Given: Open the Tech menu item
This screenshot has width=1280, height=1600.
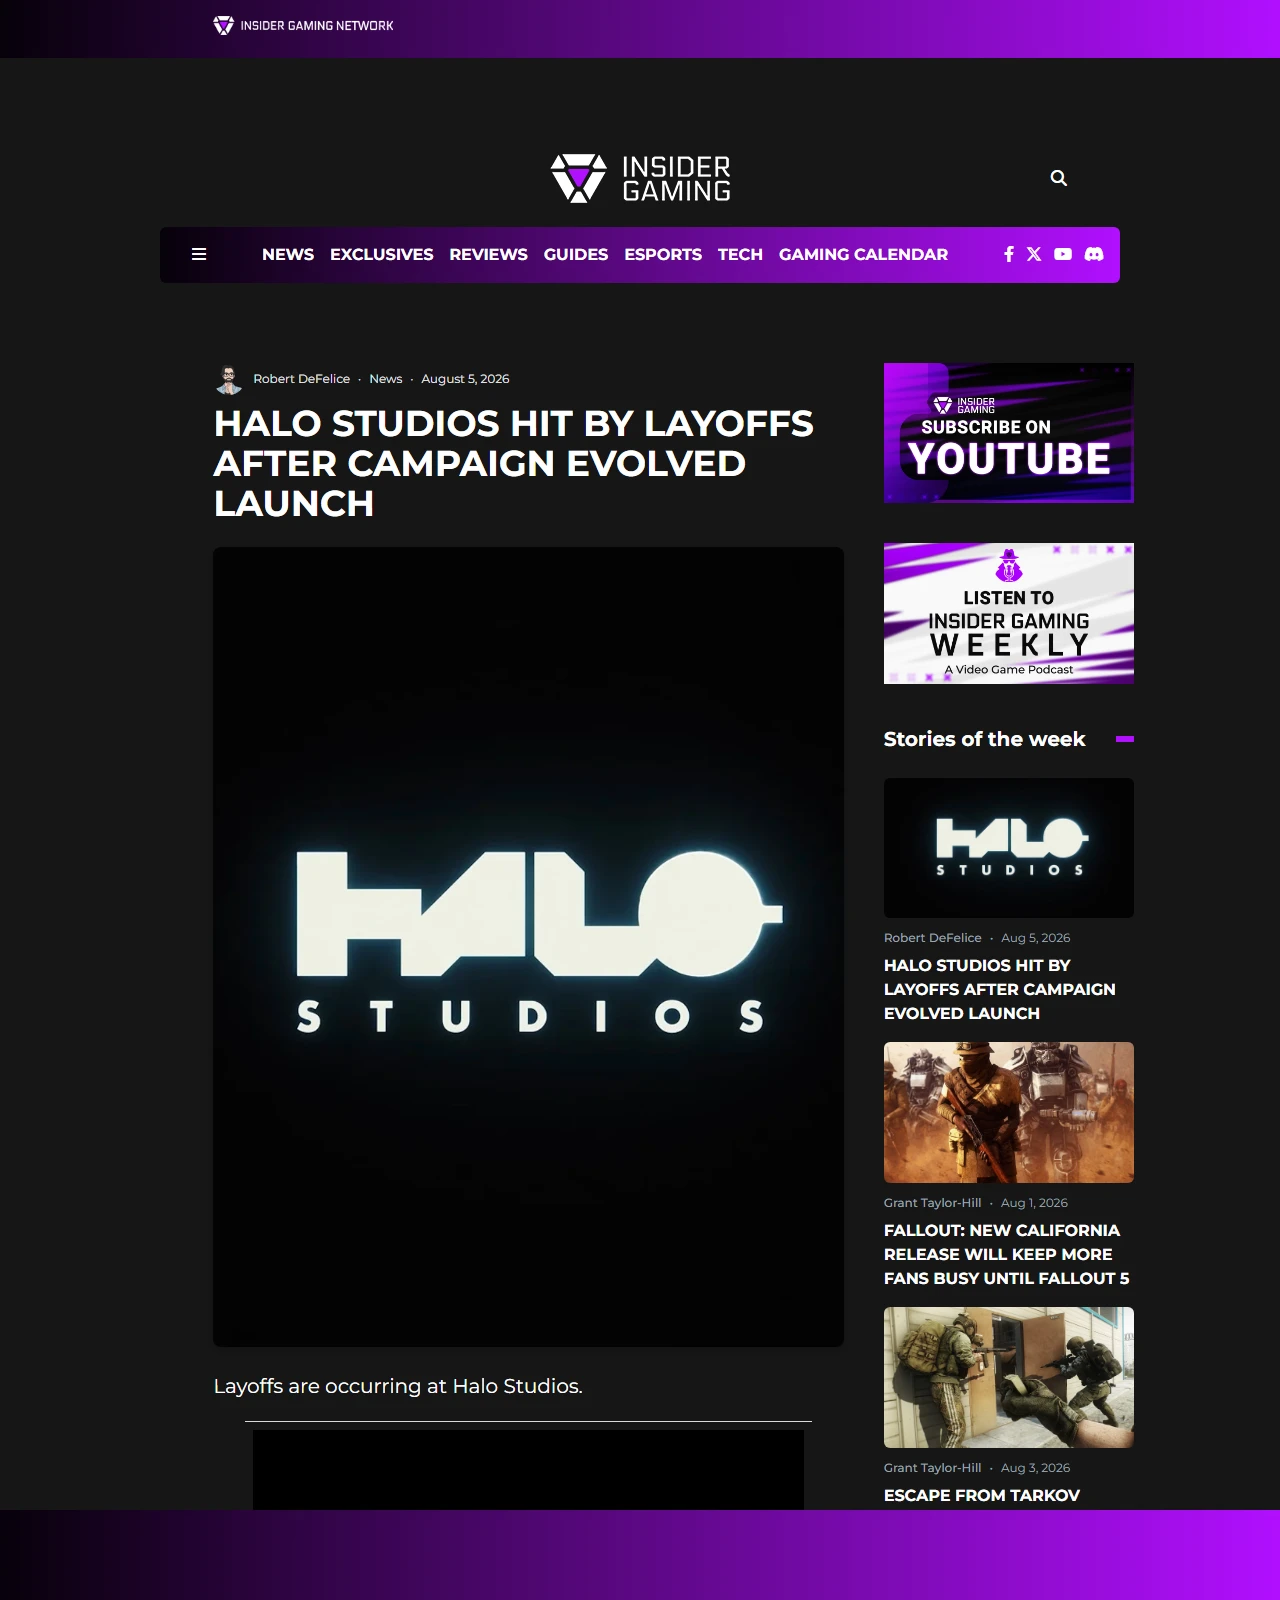Looking at the screenshot, I should (x=740, y=254).
